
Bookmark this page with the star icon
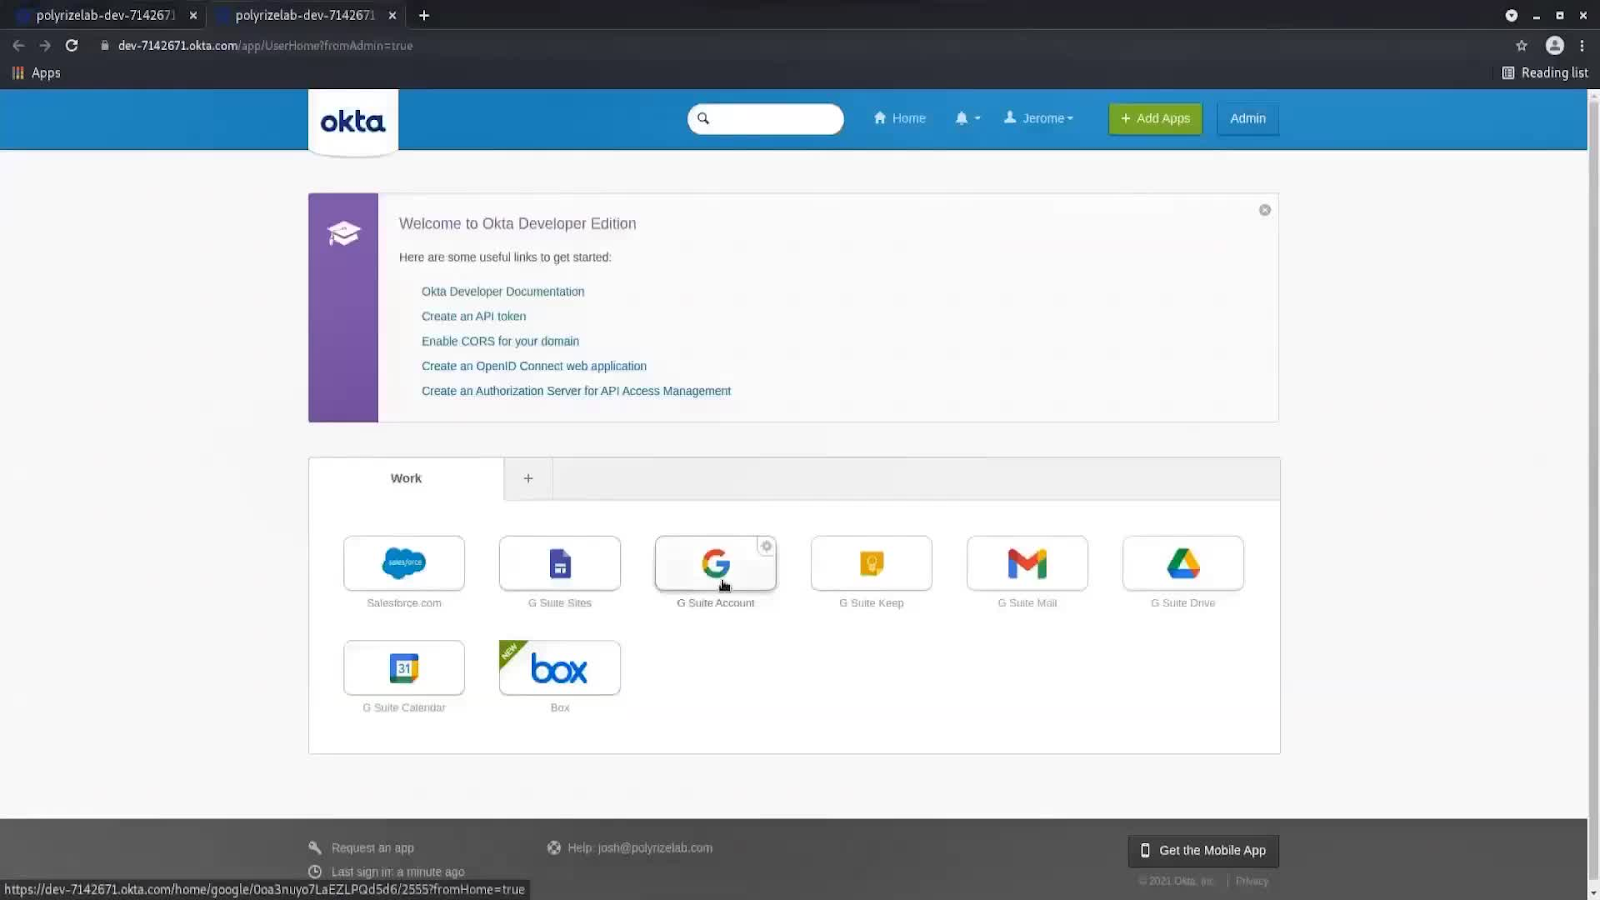(1522, 45)
